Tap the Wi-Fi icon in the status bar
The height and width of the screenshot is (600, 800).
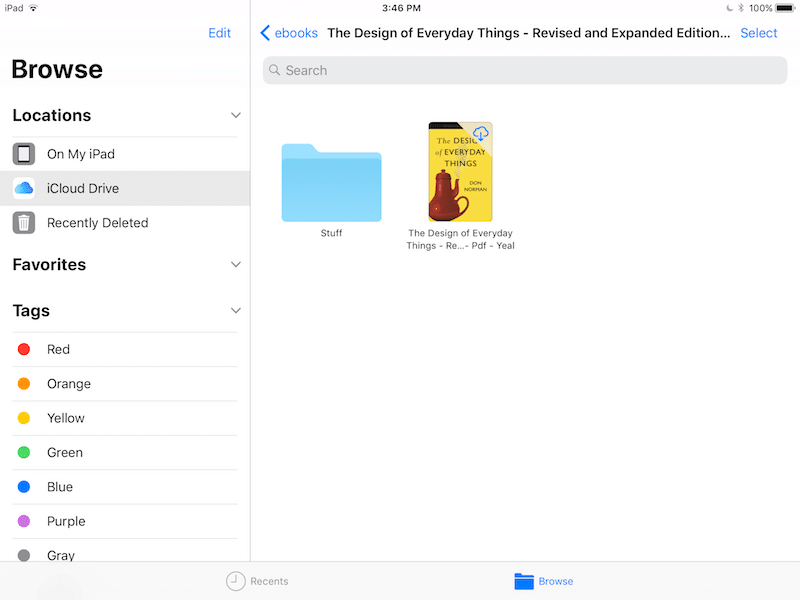(33, 8)
